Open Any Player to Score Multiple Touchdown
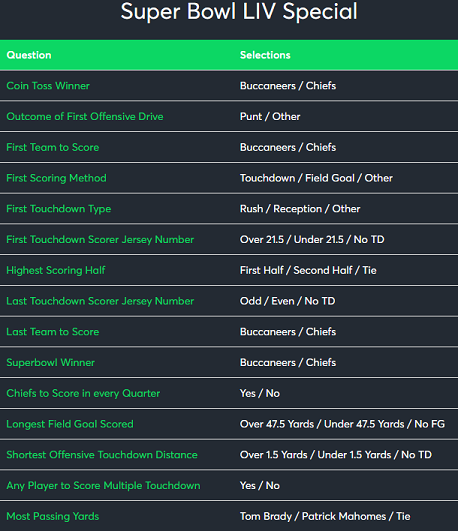The width and height of the screenshot is (458, 531). [x=103, y=486]
